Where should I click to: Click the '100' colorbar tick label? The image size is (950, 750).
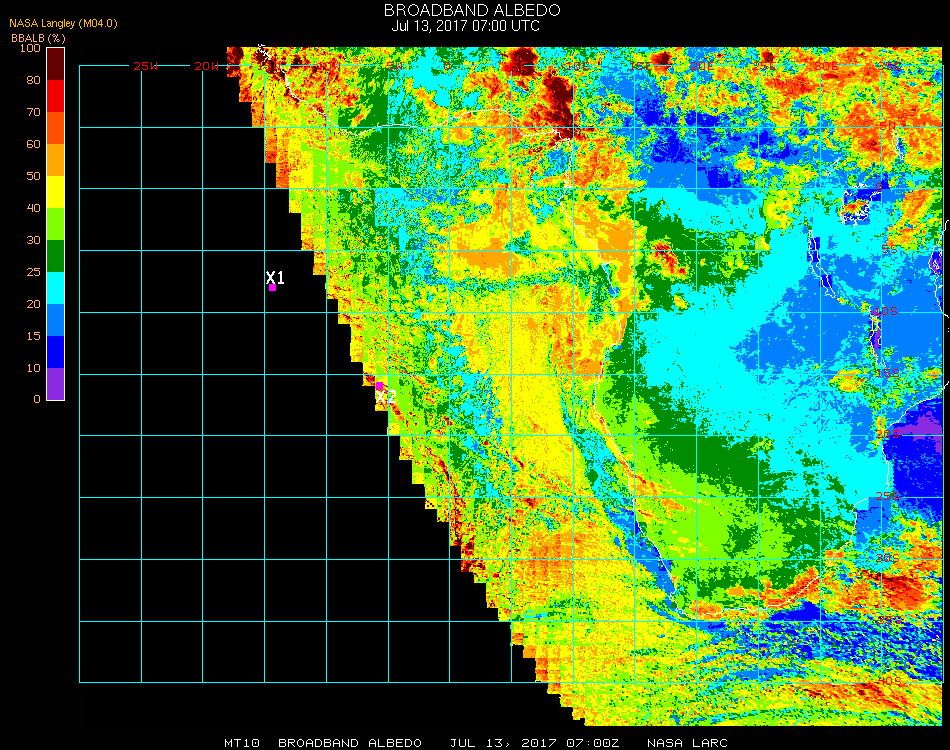click(x=30, y=48)
